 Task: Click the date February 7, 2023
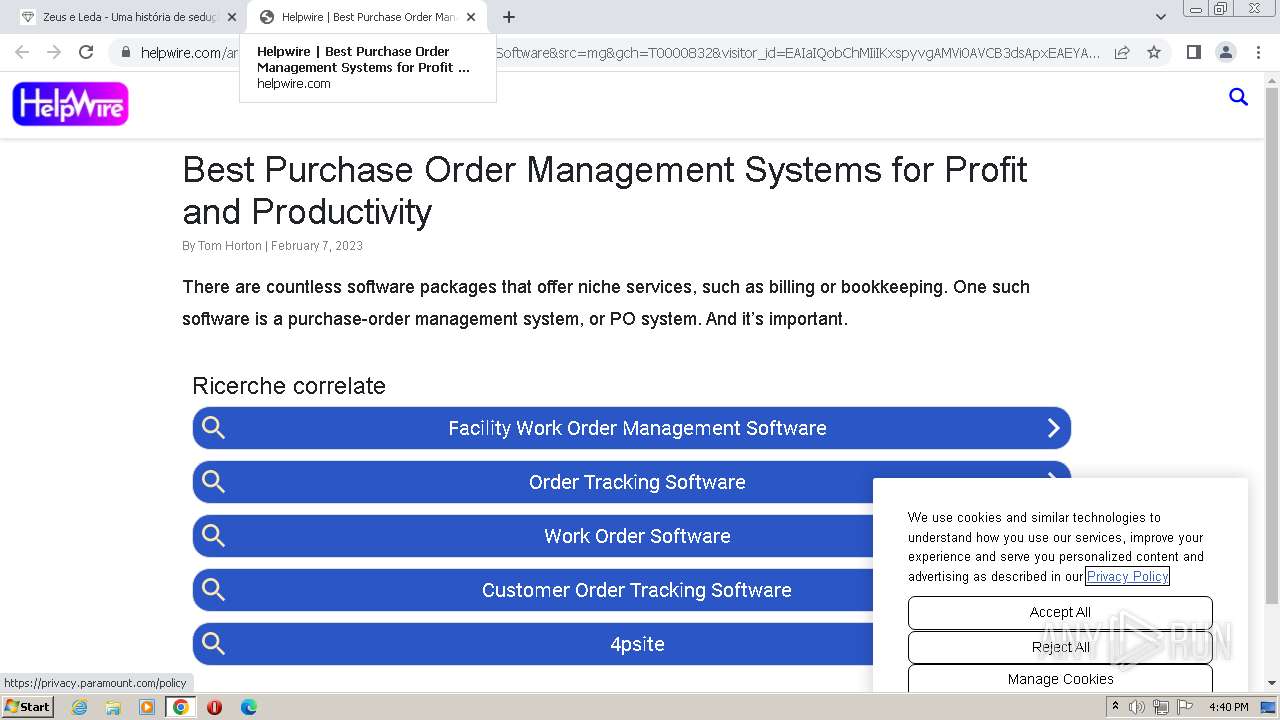click(x=317, y=246)
